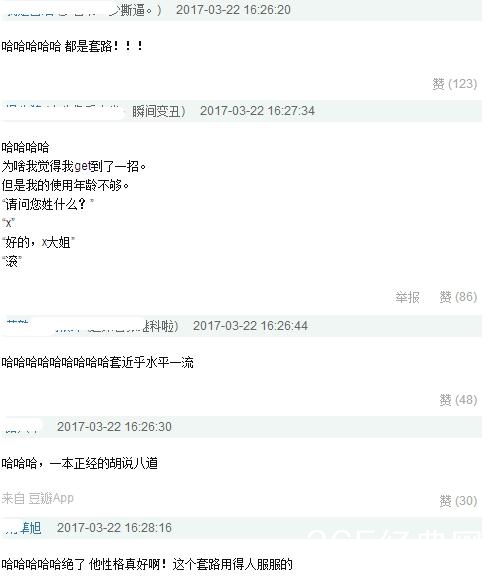Click 举报 to report the comment
The image size is (492, 584).
pyautogui.click(x=407, y=297)
